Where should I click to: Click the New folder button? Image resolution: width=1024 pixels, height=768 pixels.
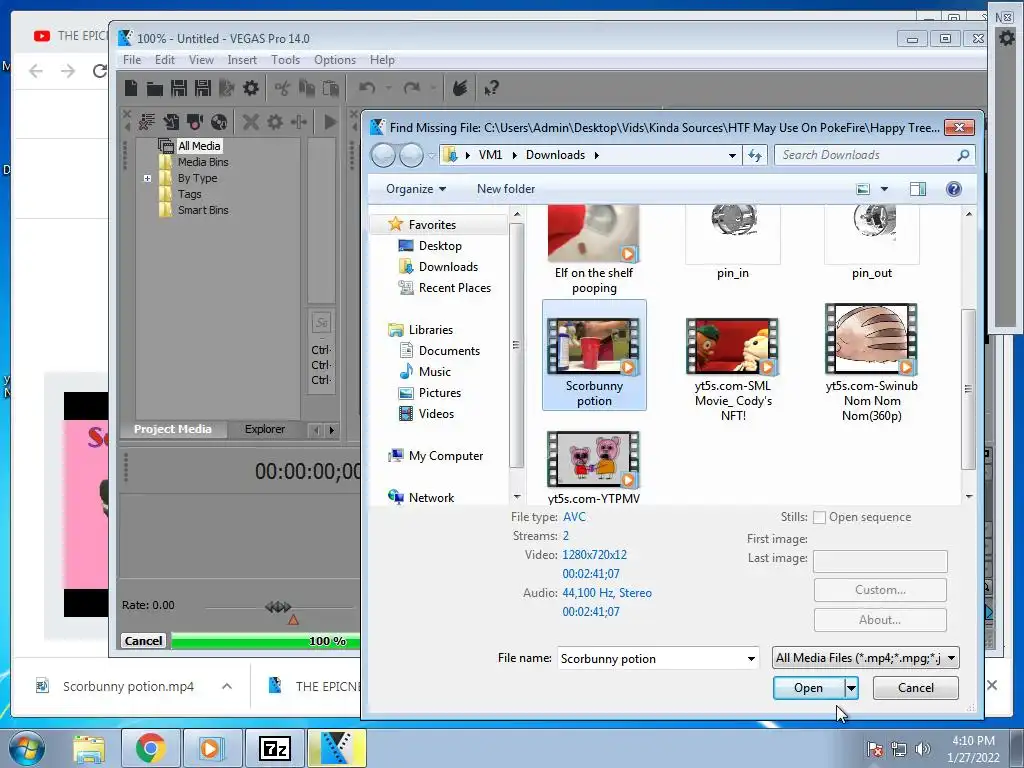coord(505,189)
